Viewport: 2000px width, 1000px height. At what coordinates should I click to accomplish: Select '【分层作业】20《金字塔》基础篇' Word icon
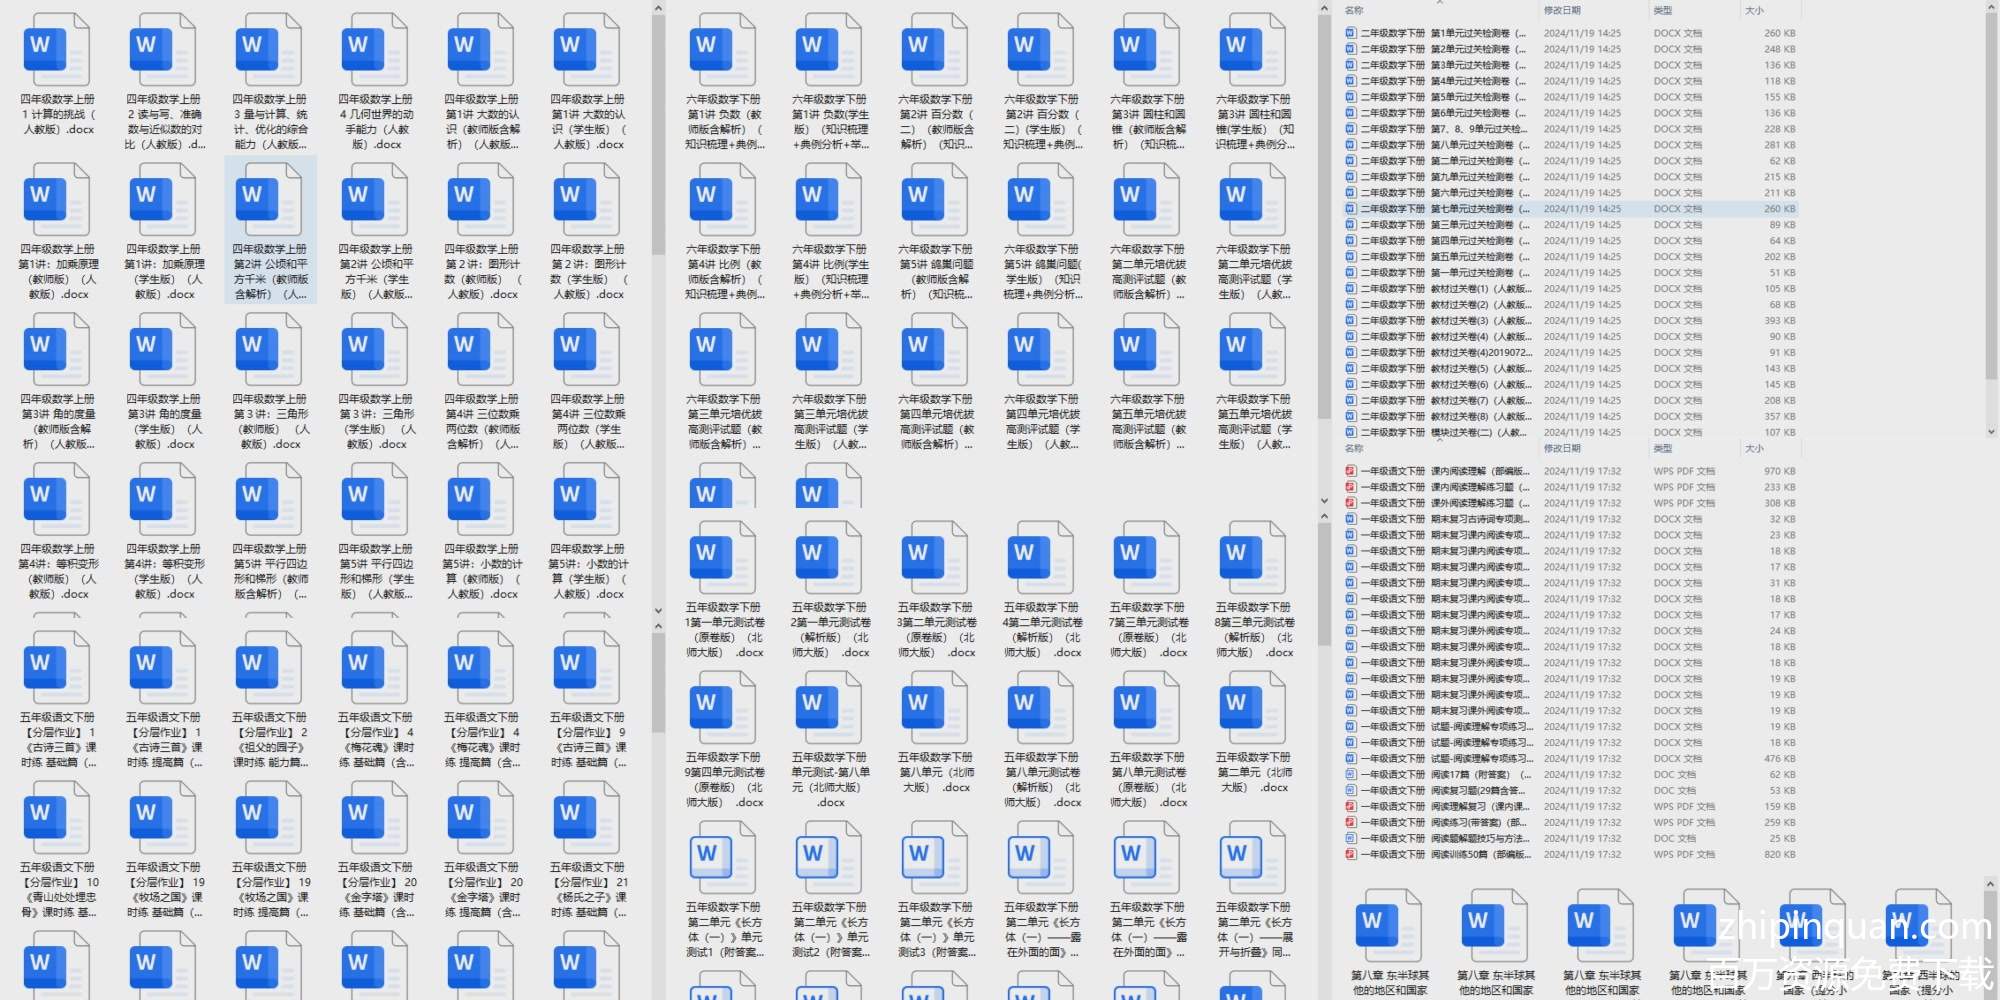pyautogui.click(x=375, y=818)
